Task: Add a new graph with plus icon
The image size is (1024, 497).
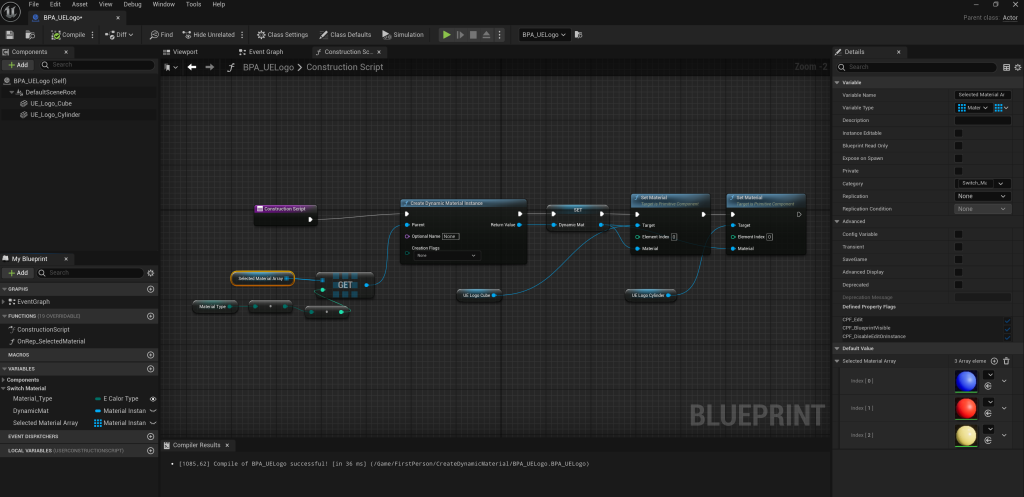Action: coord(150,289)
